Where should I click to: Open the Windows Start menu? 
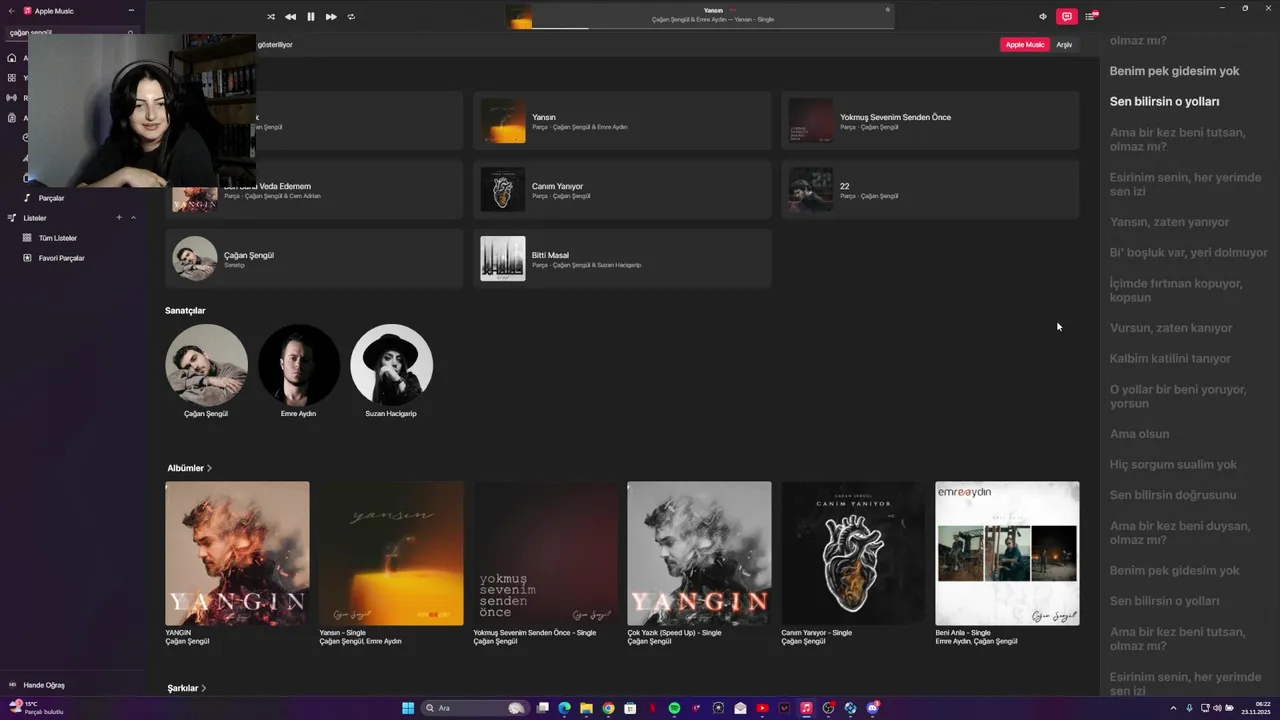[x=408, y=708]
